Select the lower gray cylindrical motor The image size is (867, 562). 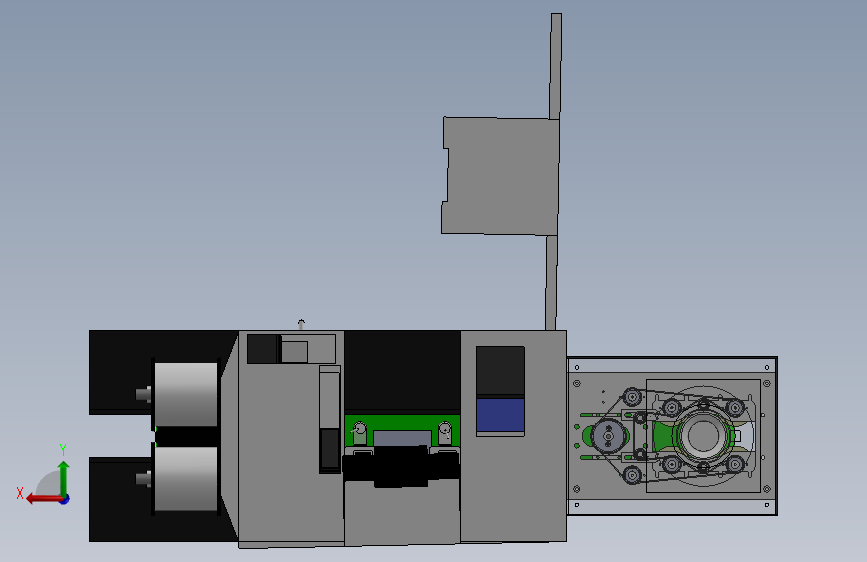click(x=186, y=478)
